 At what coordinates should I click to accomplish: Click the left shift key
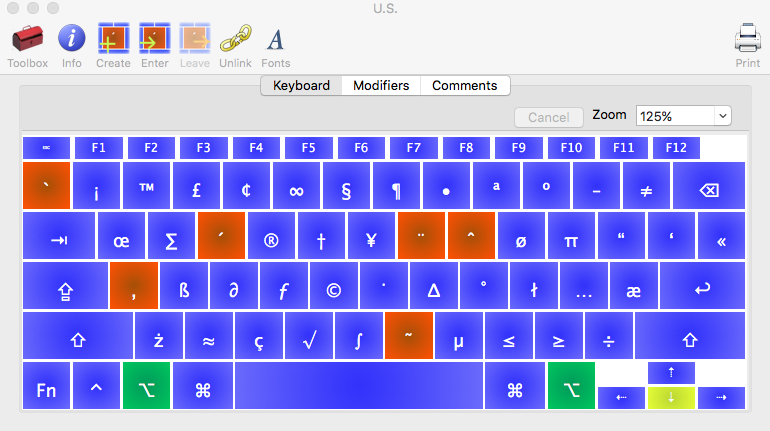78,336
